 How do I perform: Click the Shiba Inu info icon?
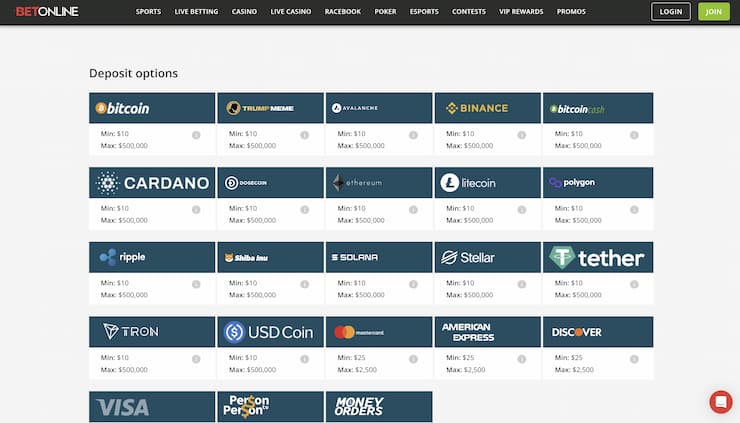click(305, 284)
